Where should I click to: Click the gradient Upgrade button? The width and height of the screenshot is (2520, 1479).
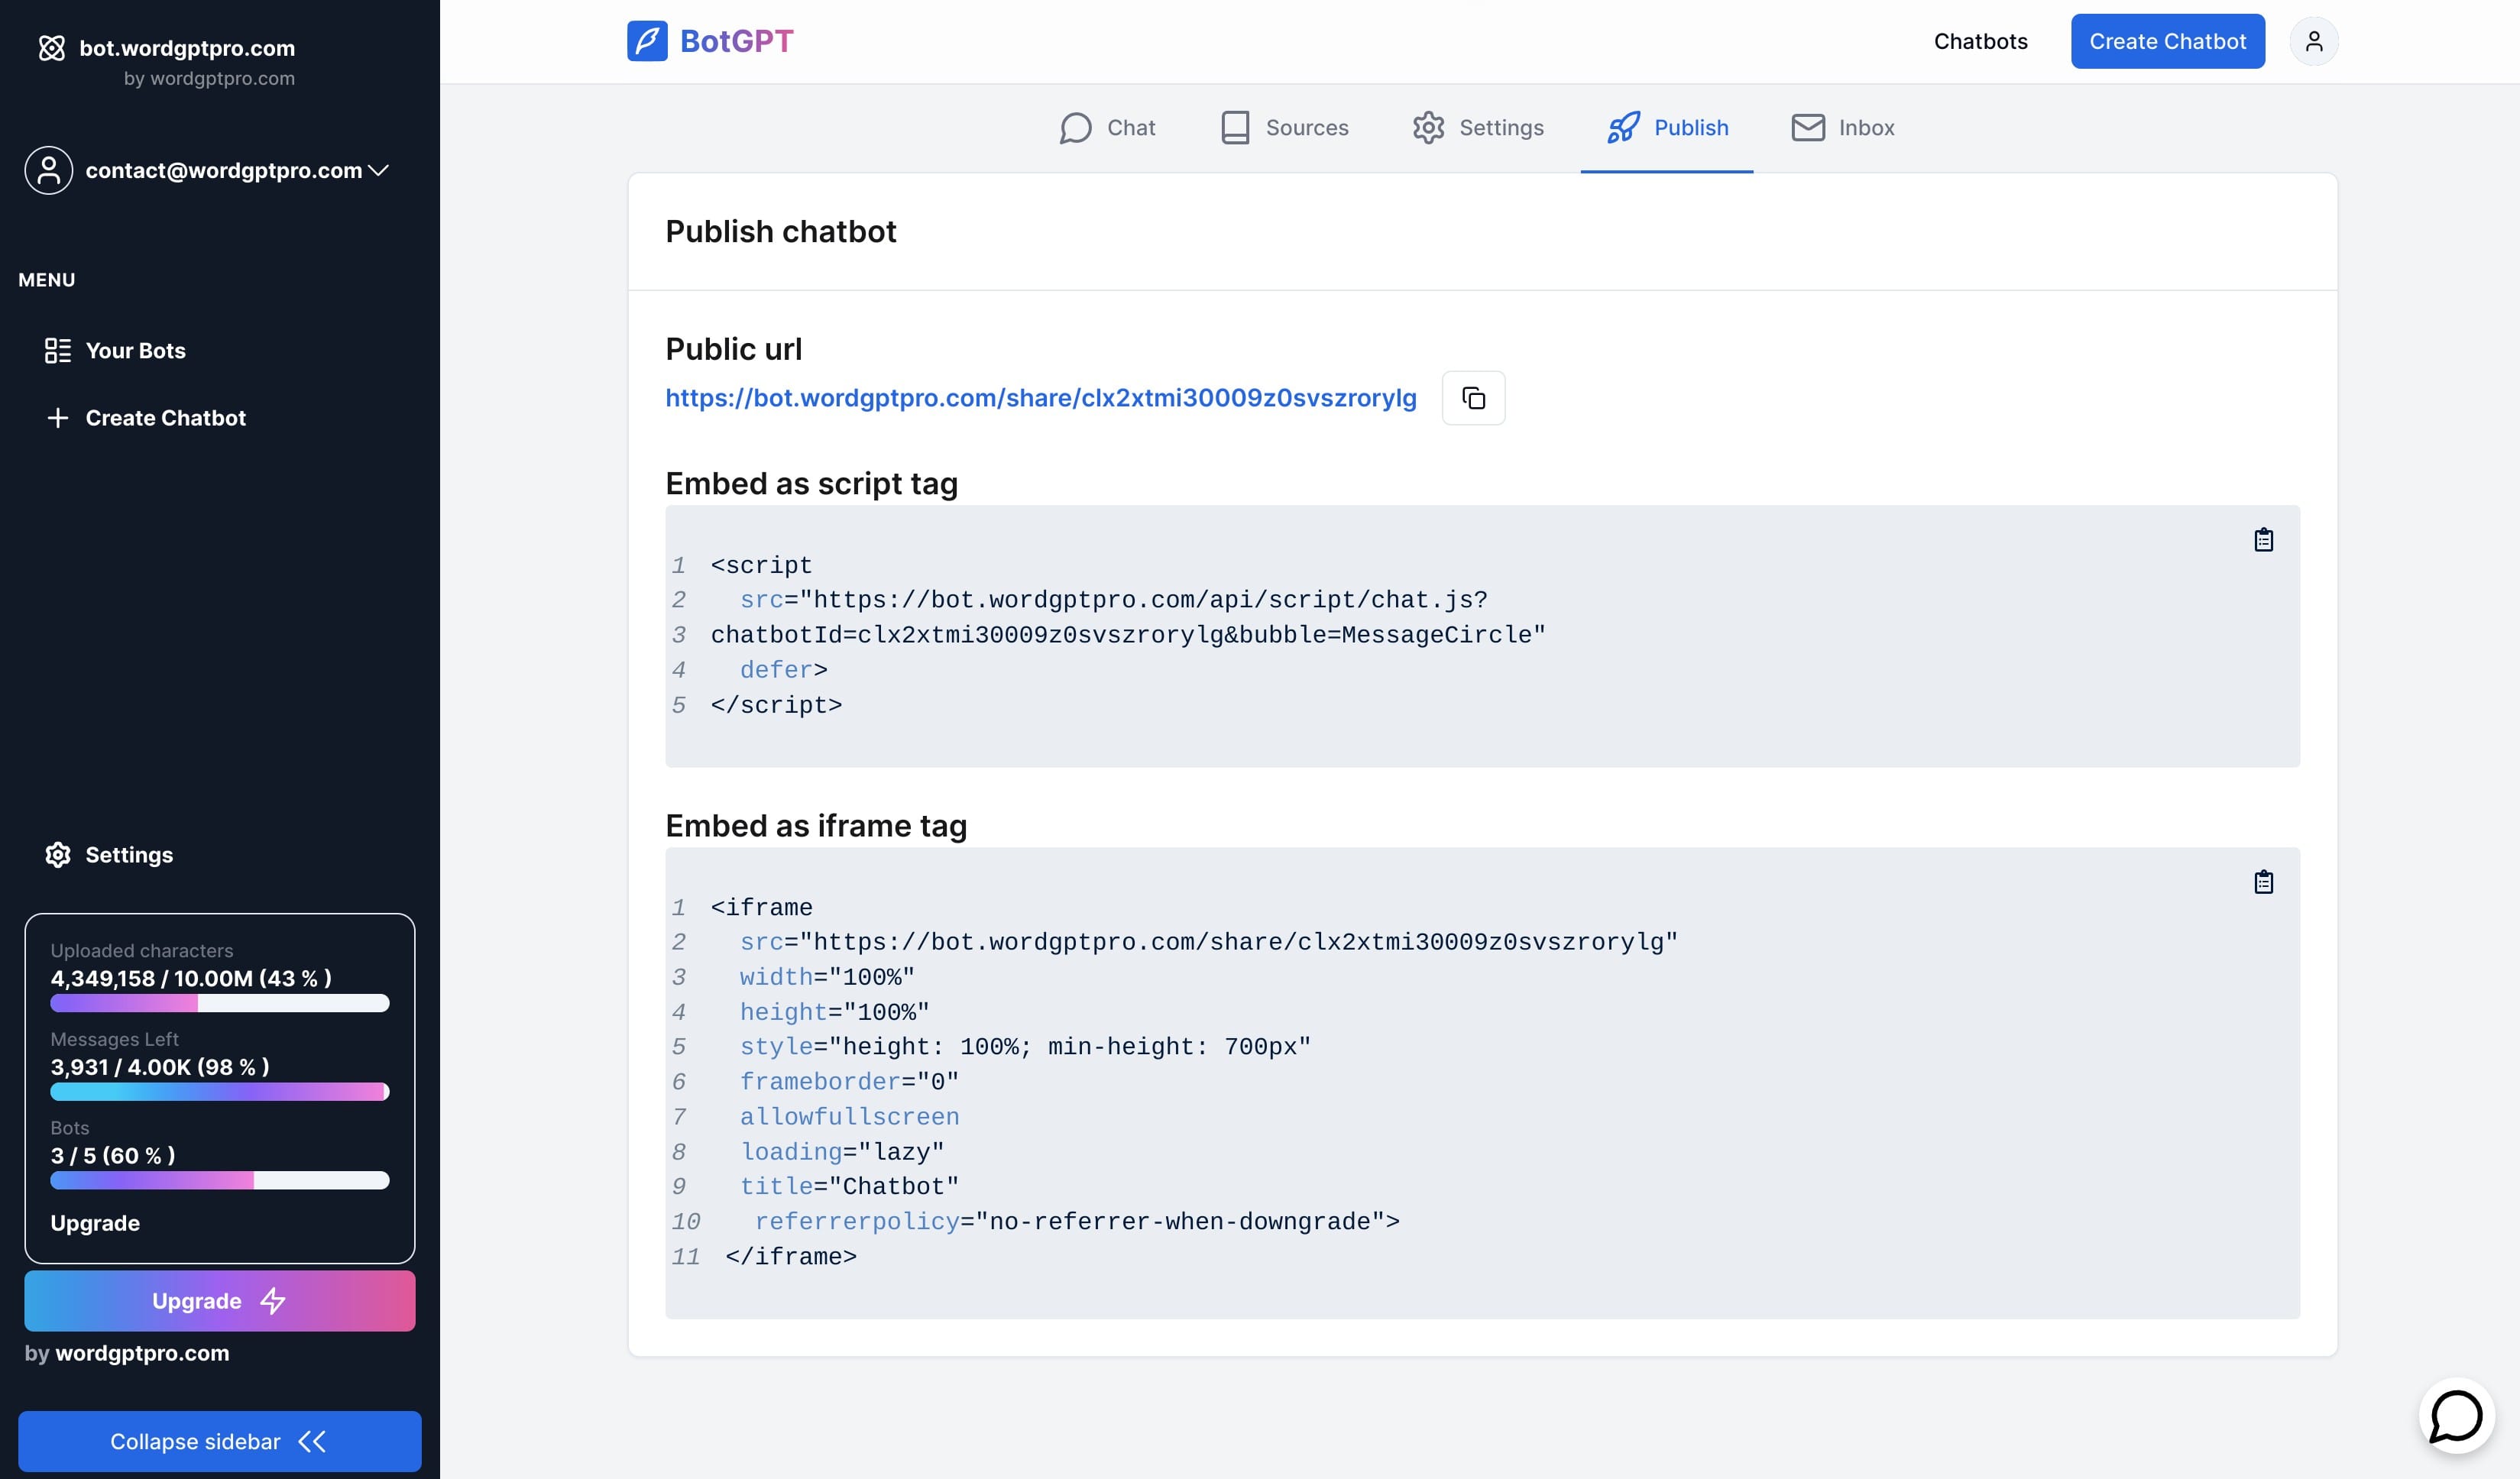(219, 1301)
